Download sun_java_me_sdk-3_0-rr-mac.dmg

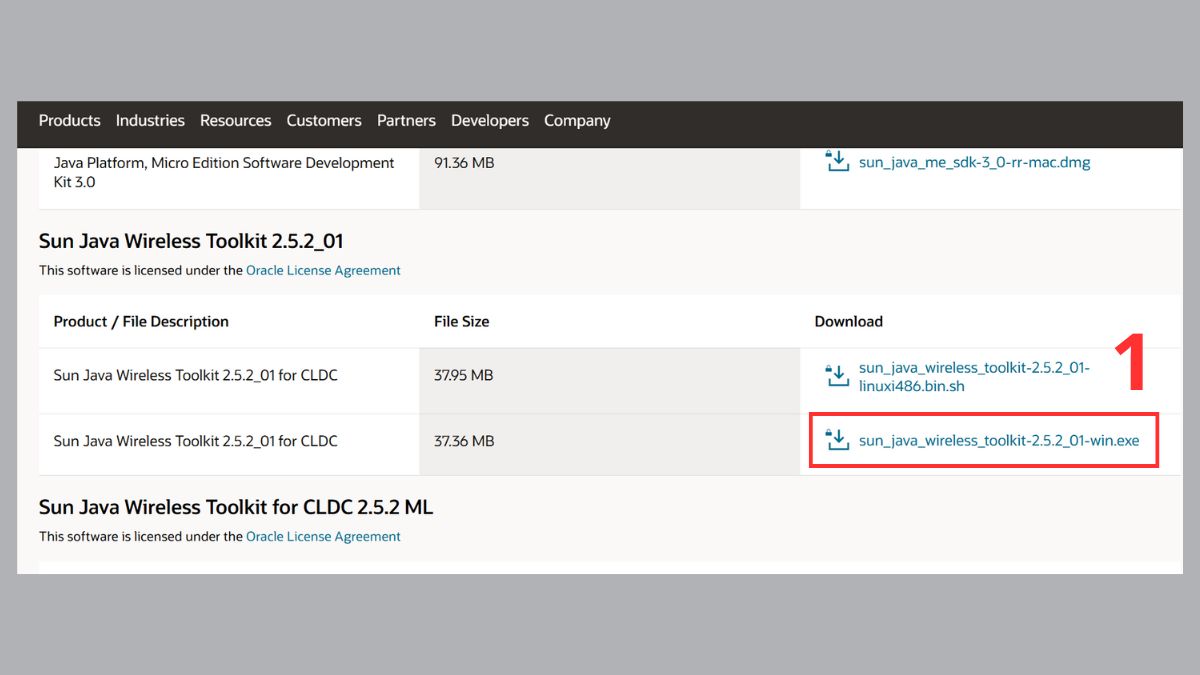(x=974, y=163)
